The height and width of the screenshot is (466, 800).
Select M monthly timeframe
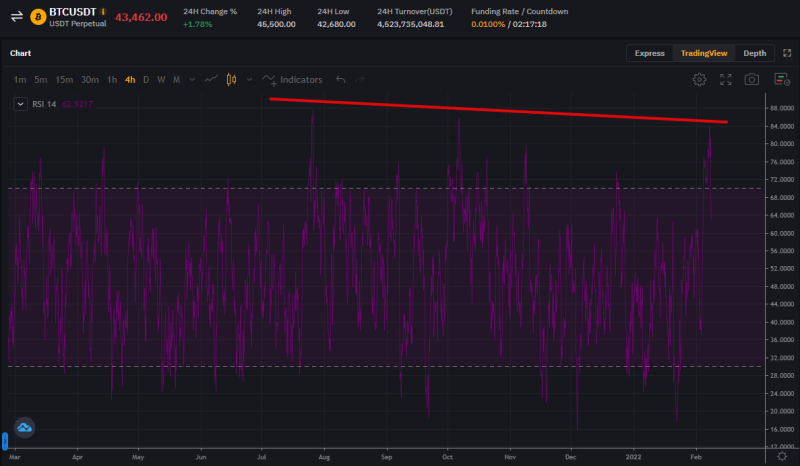point(177,80)
